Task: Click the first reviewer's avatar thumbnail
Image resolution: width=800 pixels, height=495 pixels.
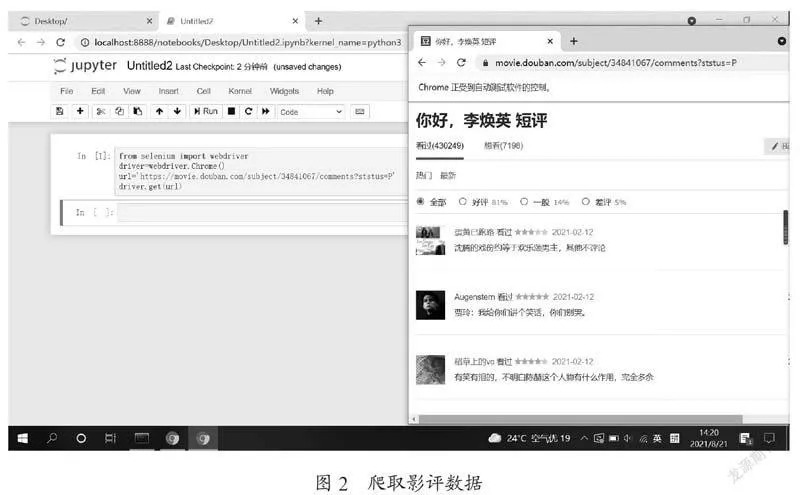Action: [x=430, y=240]
